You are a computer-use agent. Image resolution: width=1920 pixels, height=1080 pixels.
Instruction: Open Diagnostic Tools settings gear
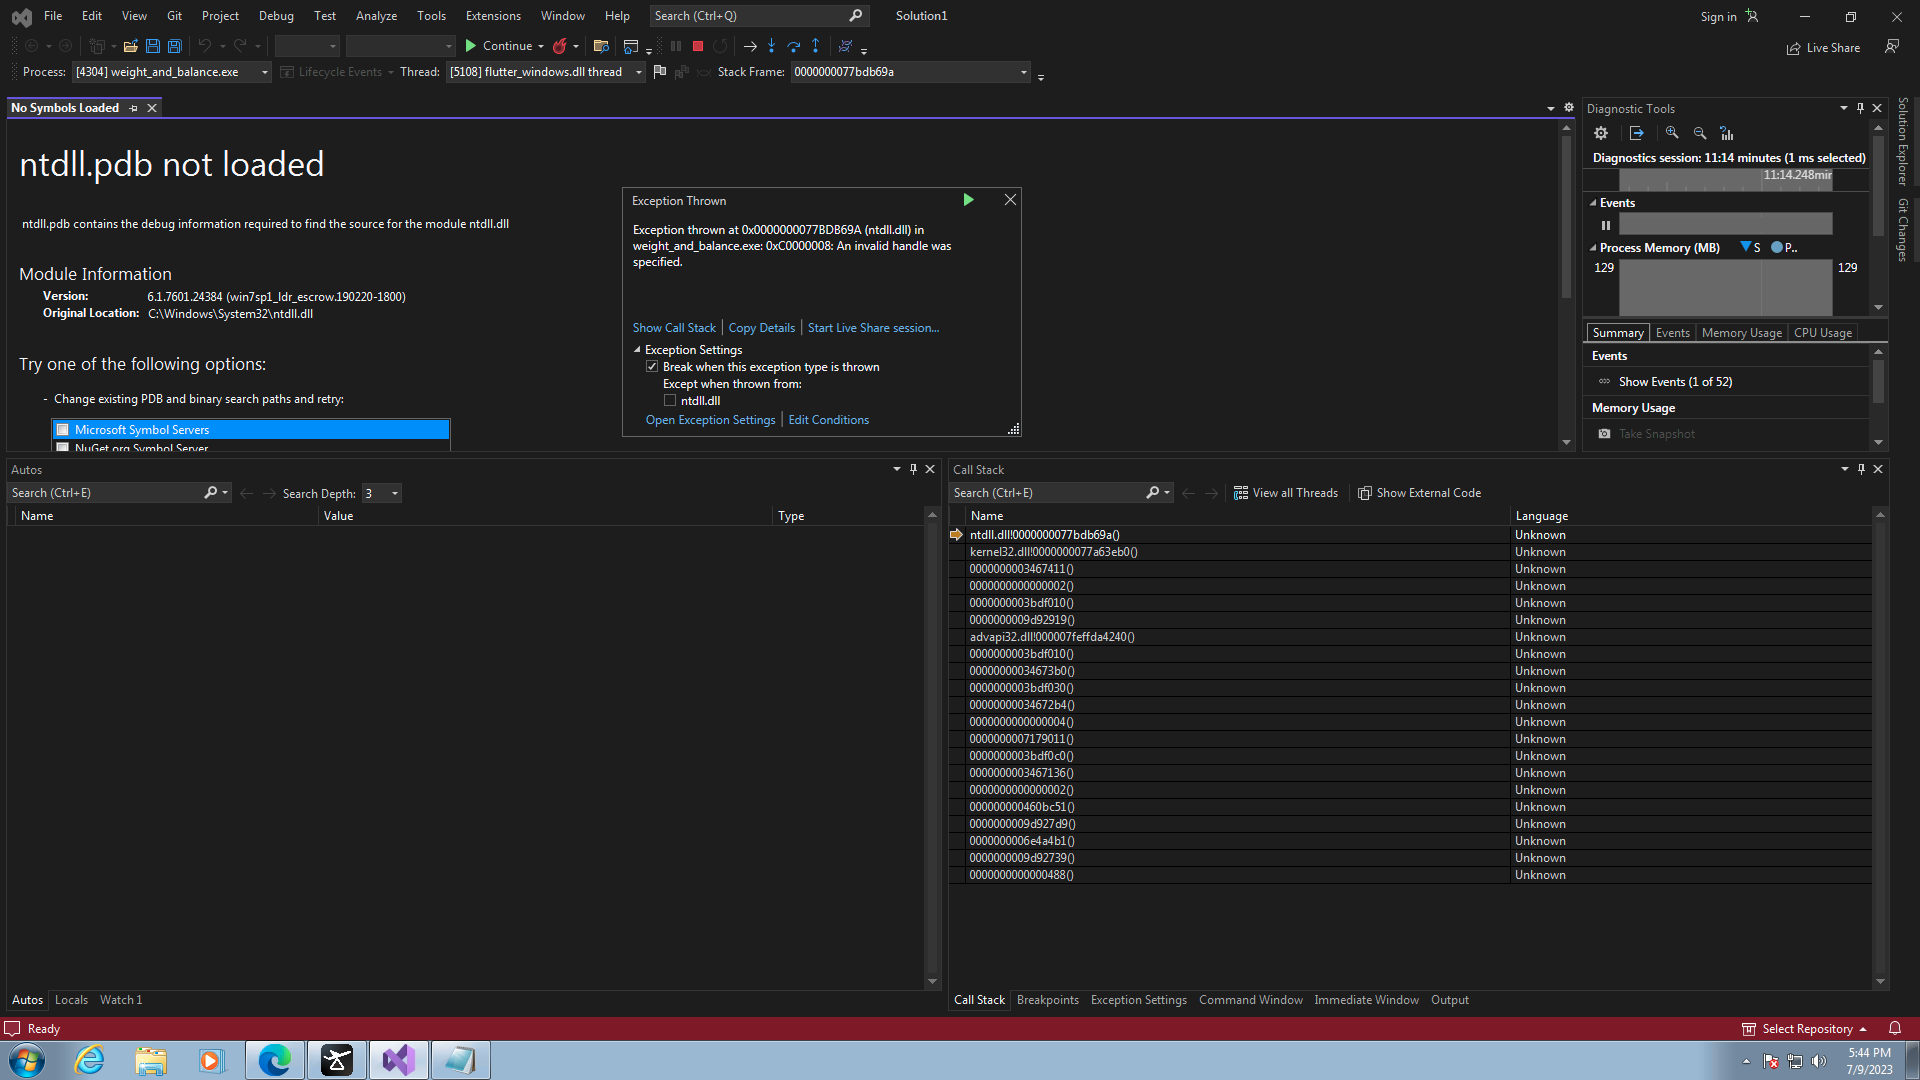[1601, 132]
